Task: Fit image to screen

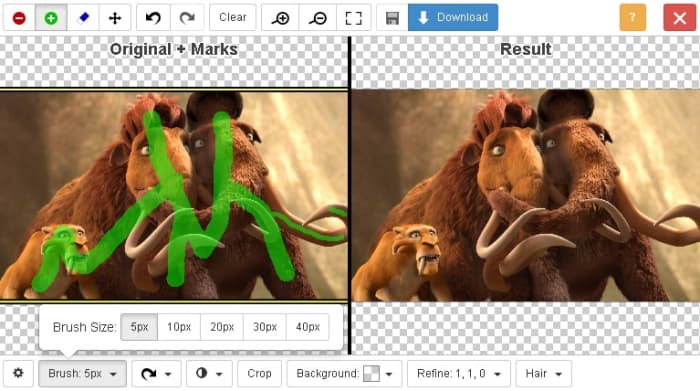Action: click(x=354, y=18)
